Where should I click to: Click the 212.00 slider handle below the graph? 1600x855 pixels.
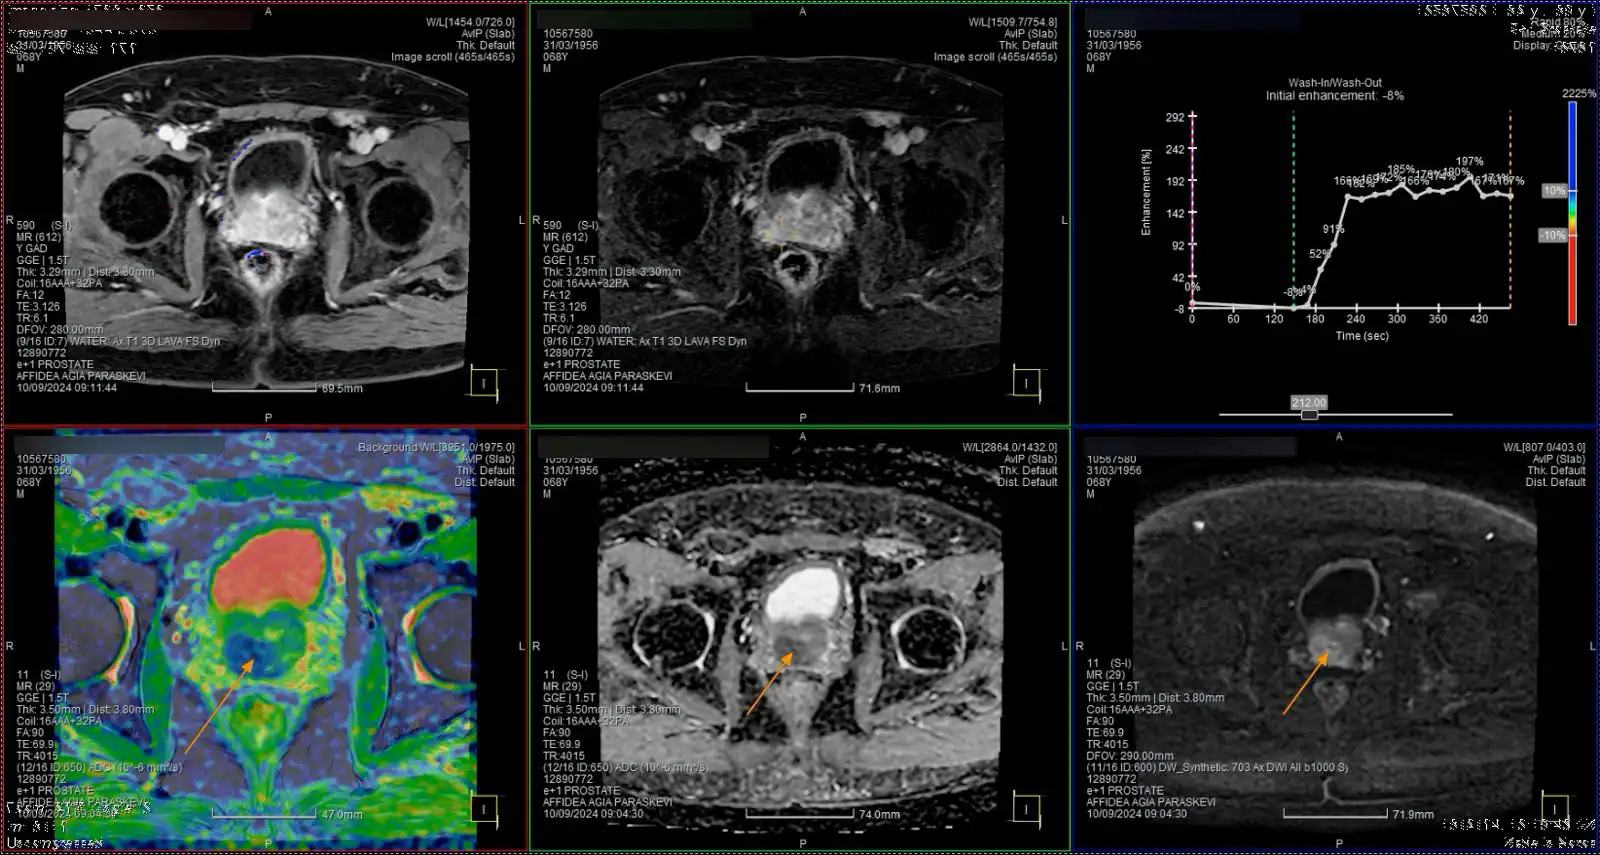pos(1308,409)
